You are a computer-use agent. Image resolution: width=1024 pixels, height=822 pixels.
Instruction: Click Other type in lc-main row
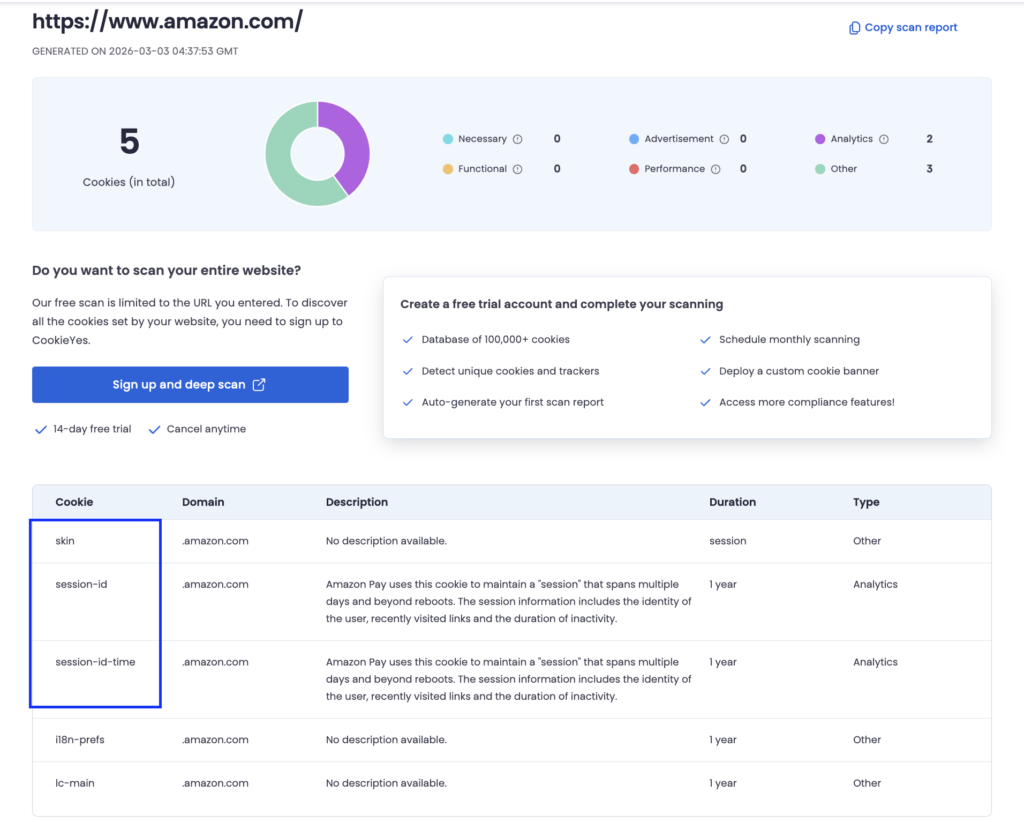point(867,783)
